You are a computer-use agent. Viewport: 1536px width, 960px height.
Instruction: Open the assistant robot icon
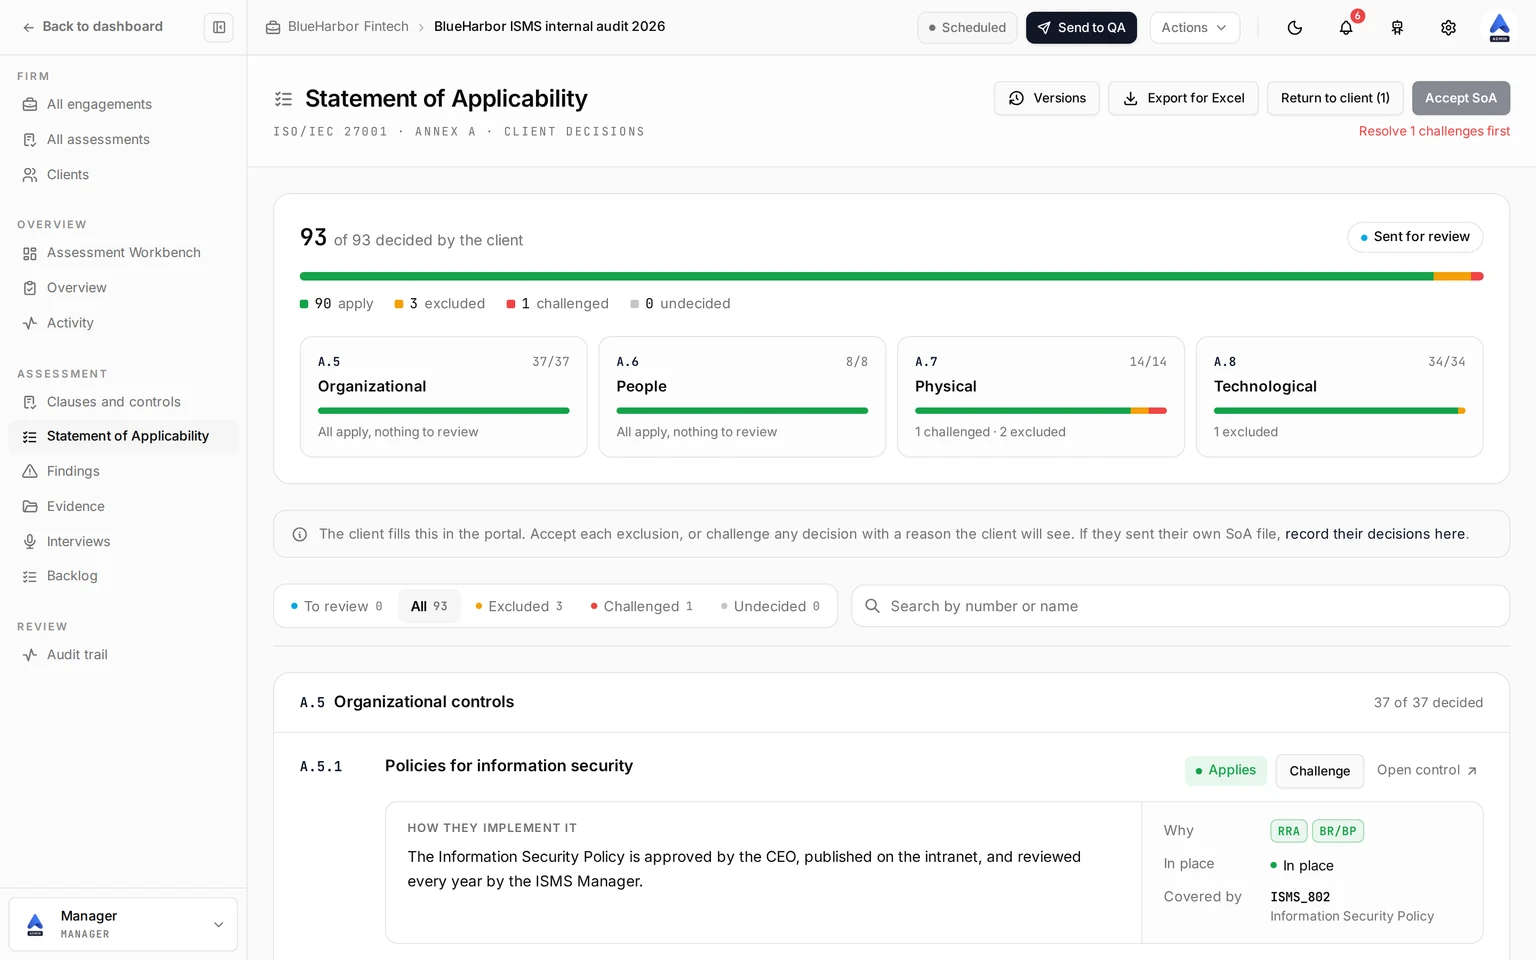[1397, 27]
